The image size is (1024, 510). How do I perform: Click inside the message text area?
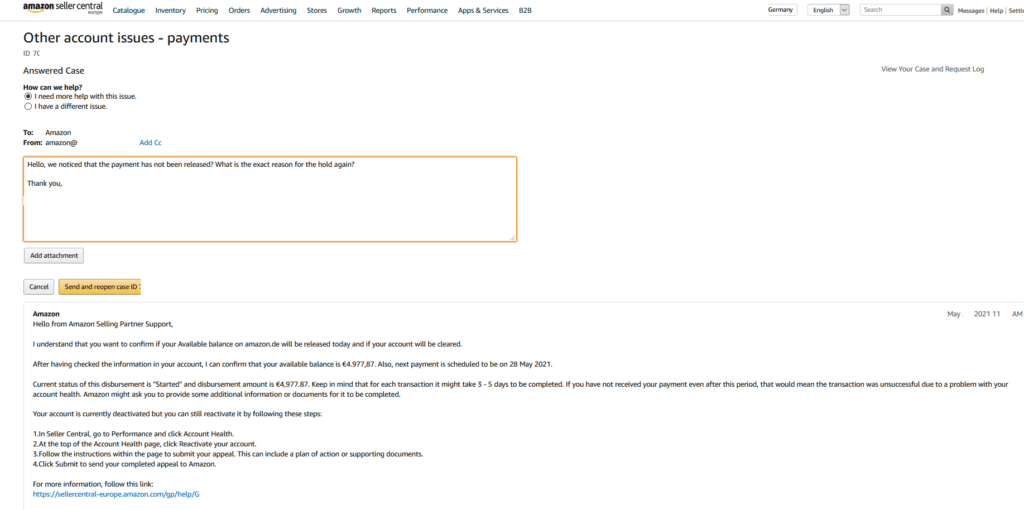click(x=270, y=199)
